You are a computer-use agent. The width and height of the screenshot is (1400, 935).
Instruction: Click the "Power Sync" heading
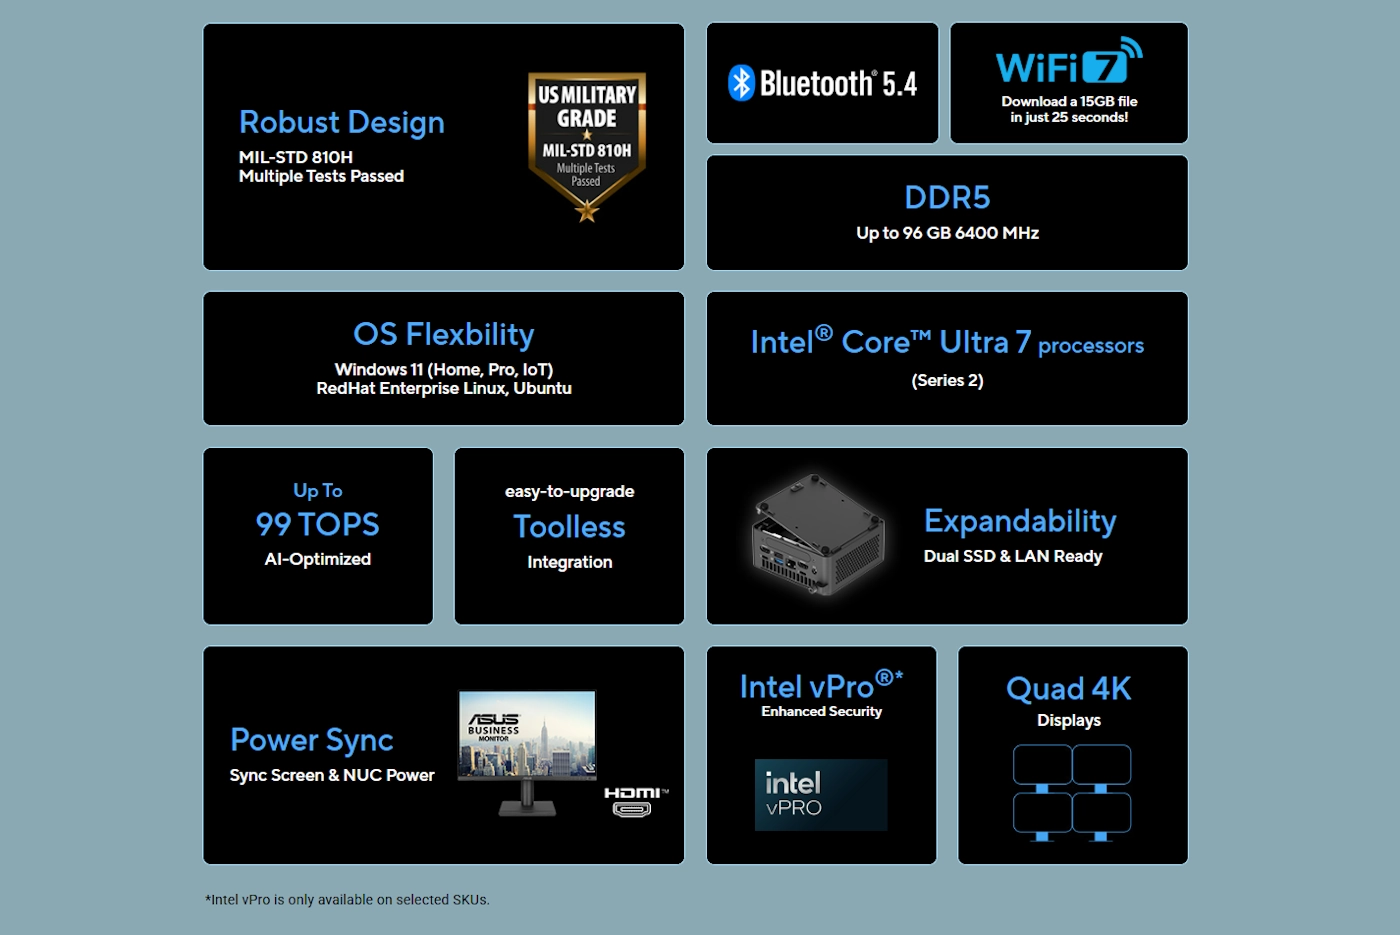312,740
